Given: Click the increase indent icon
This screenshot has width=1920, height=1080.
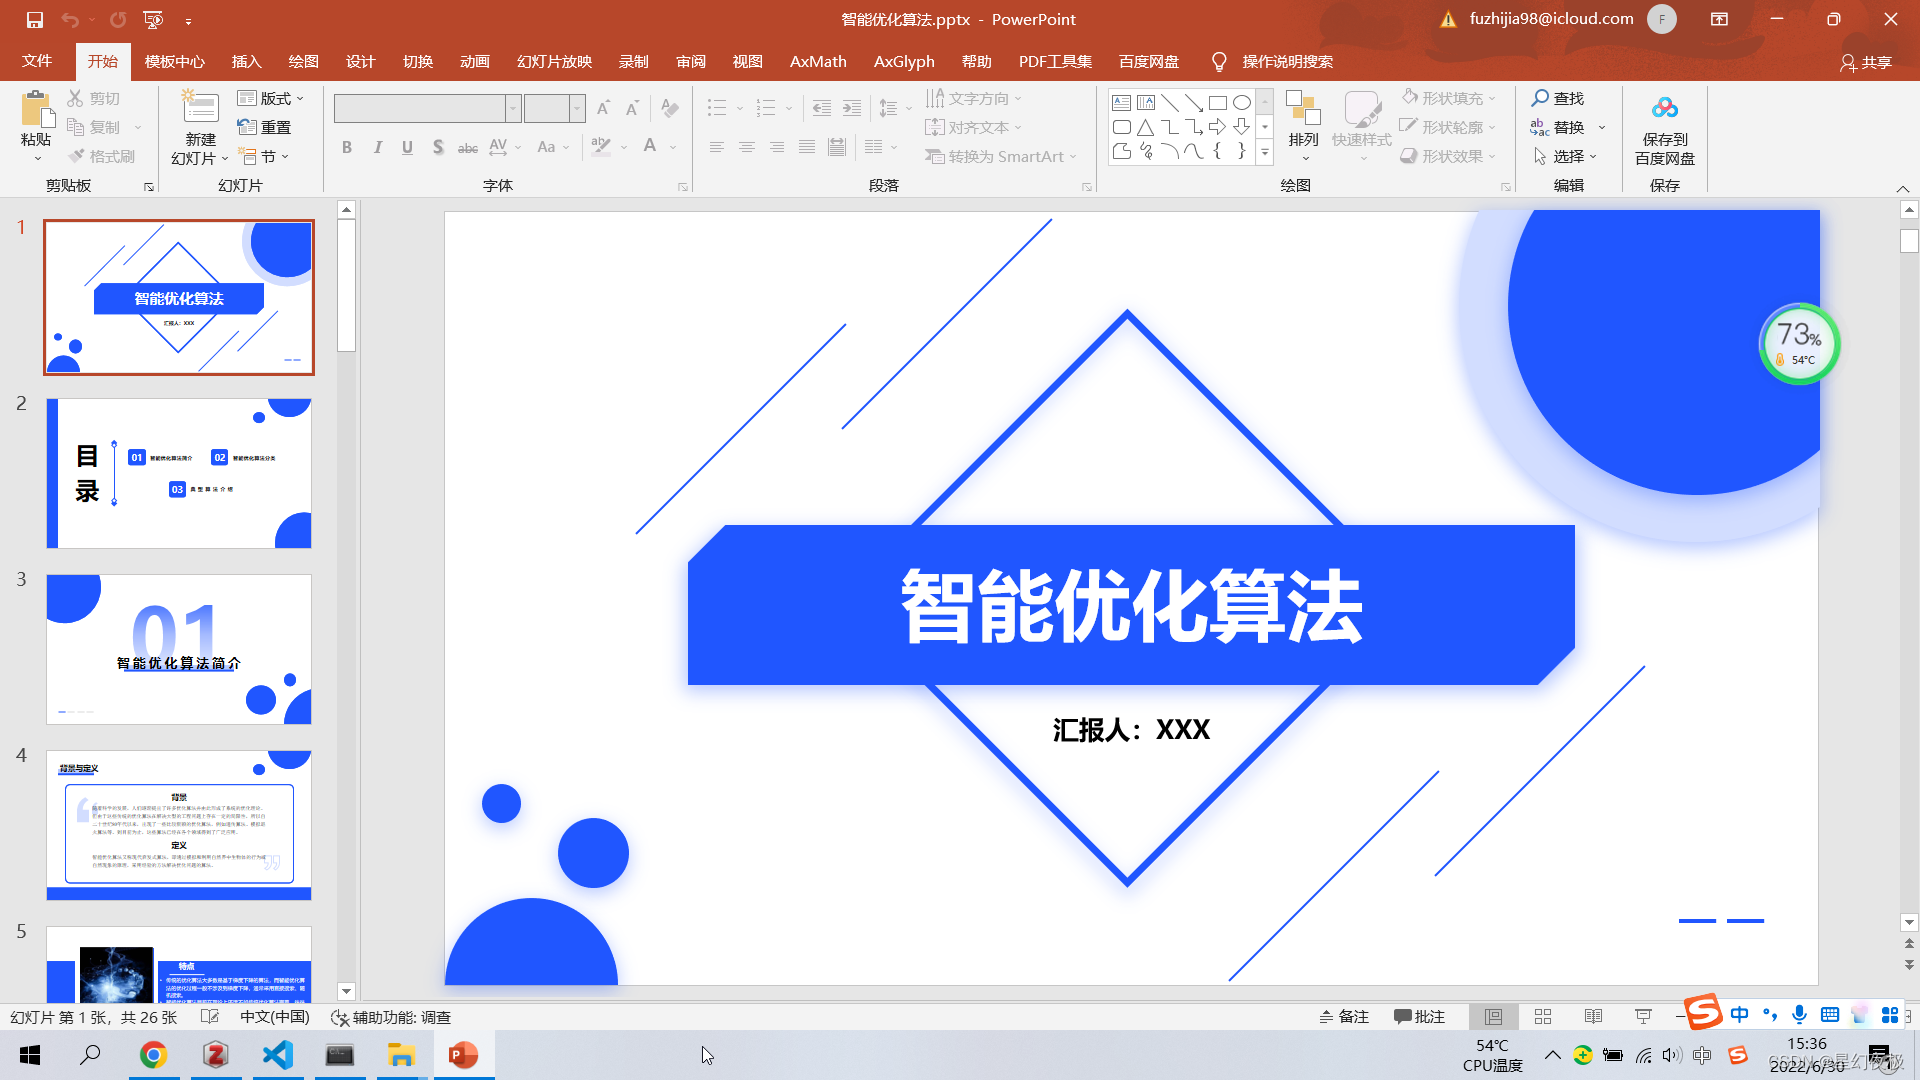Looking at the screenshot, I should tap(852, 107).
